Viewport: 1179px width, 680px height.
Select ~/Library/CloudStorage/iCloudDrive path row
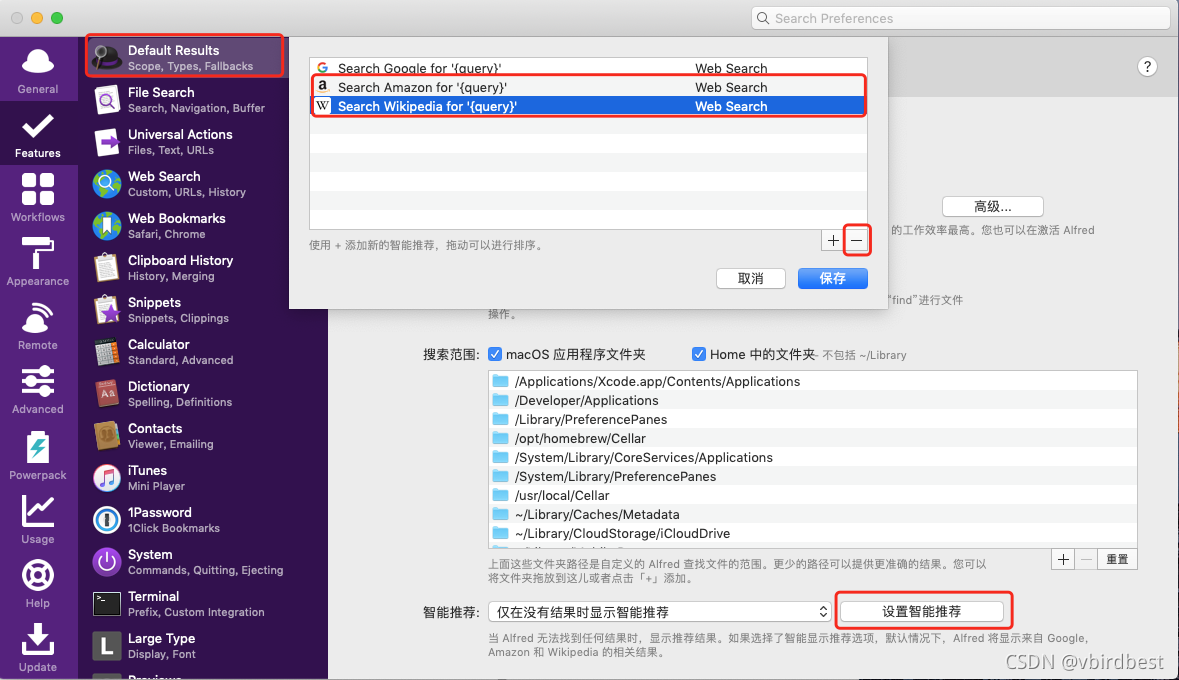coord(812,533)
